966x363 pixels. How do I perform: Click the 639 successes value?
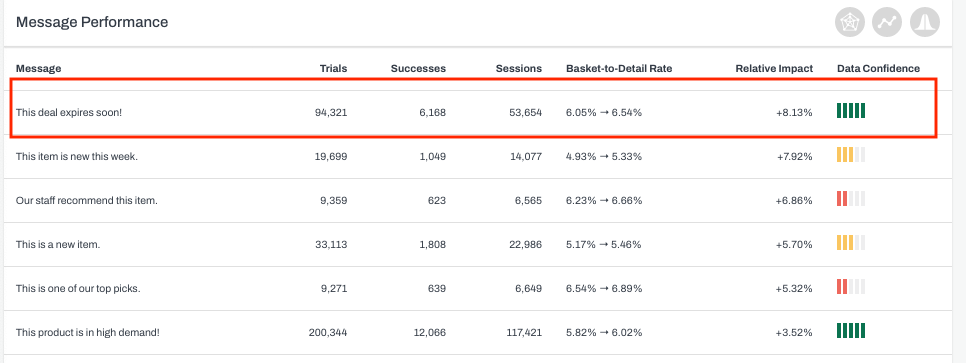tap(438, 288)
